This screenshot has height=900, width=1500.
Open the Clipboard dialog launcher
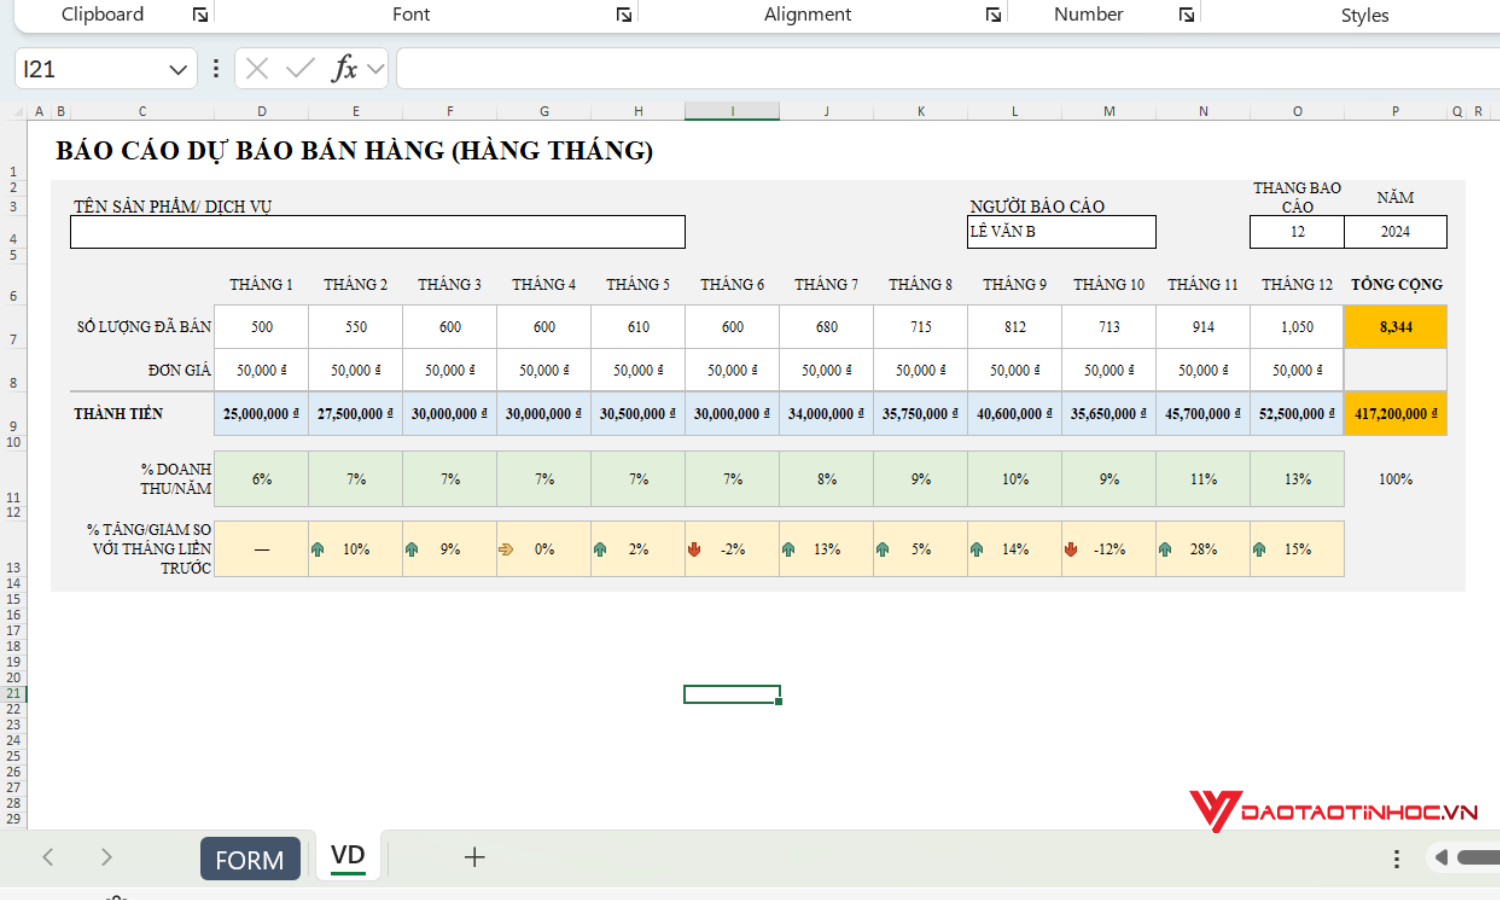(x=200, y=14)
